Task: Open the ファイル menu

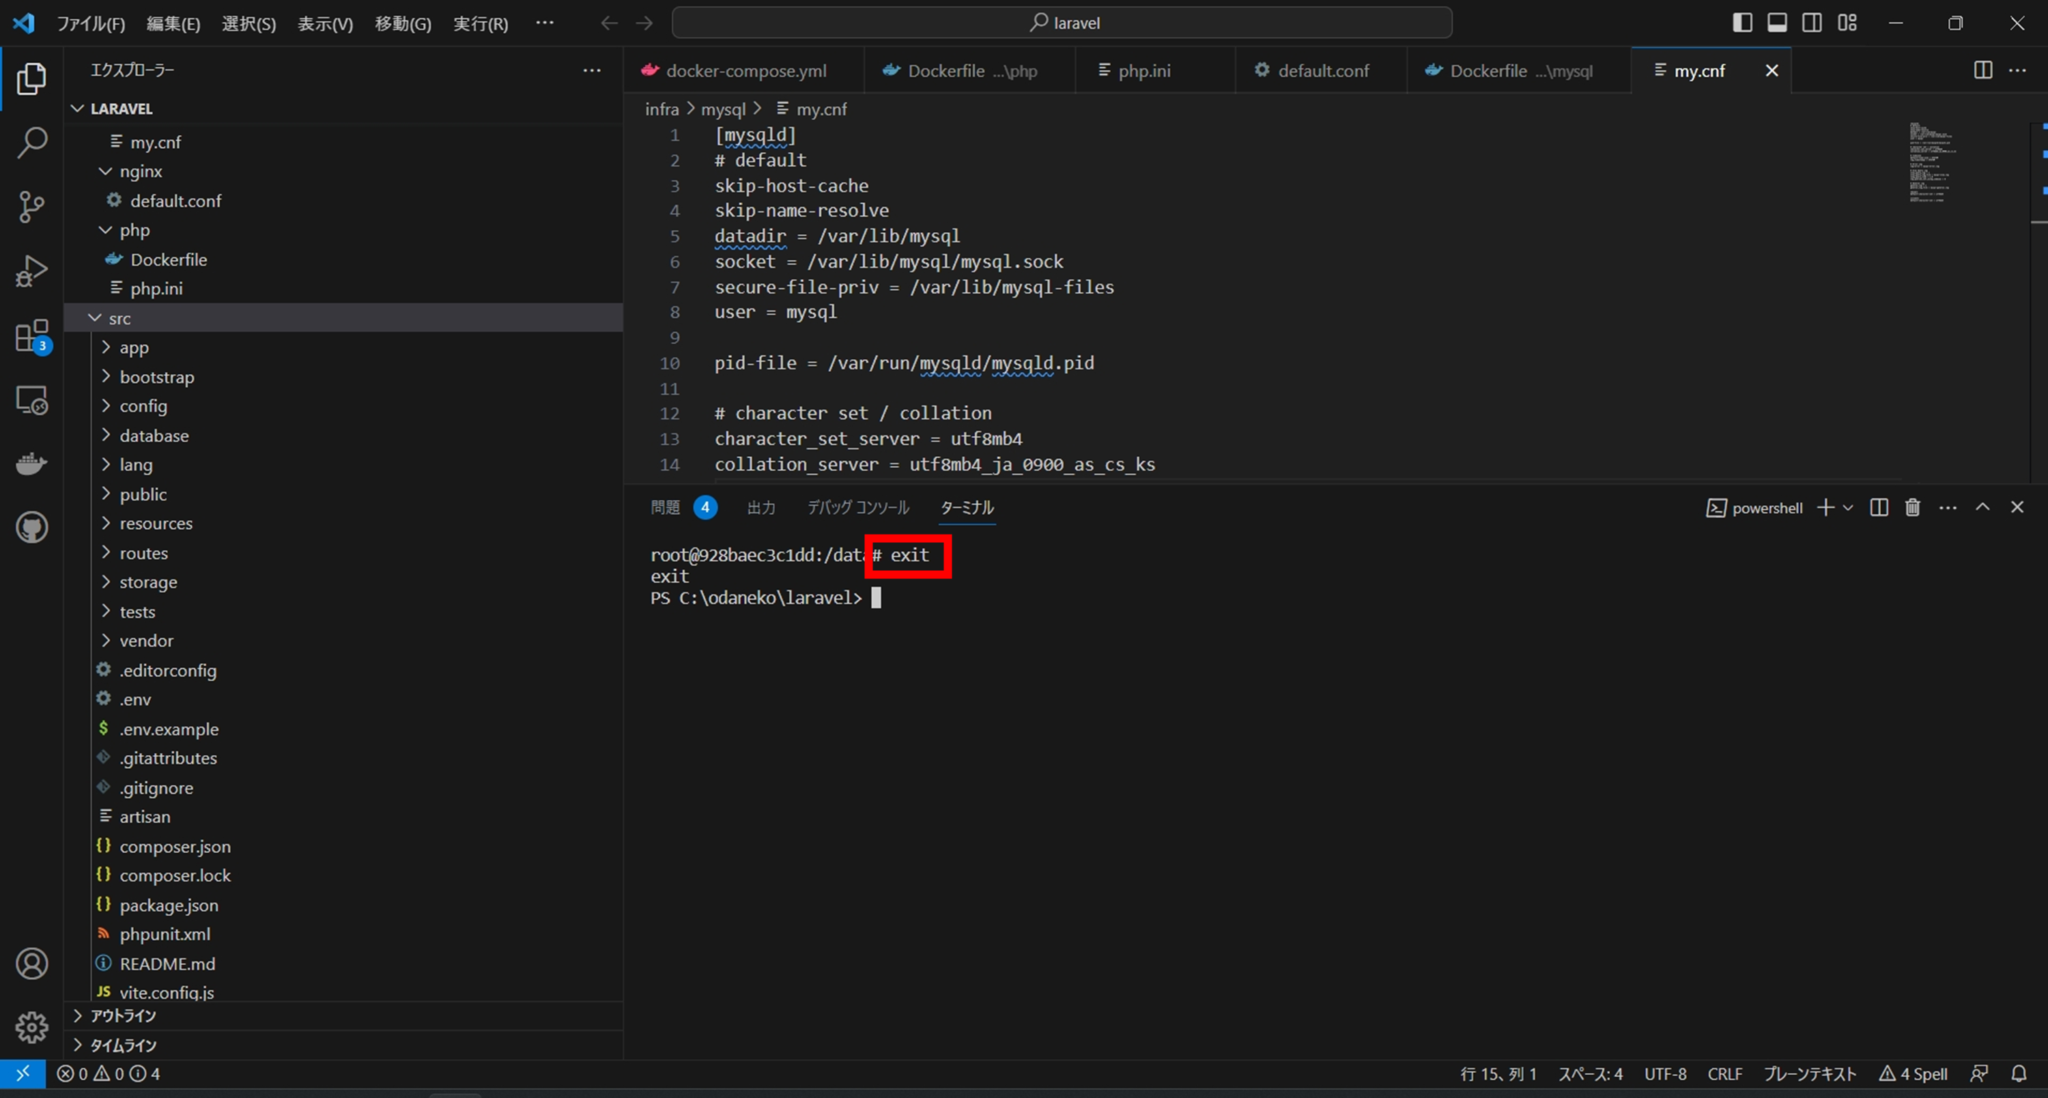Action: [x=91, y=22]
